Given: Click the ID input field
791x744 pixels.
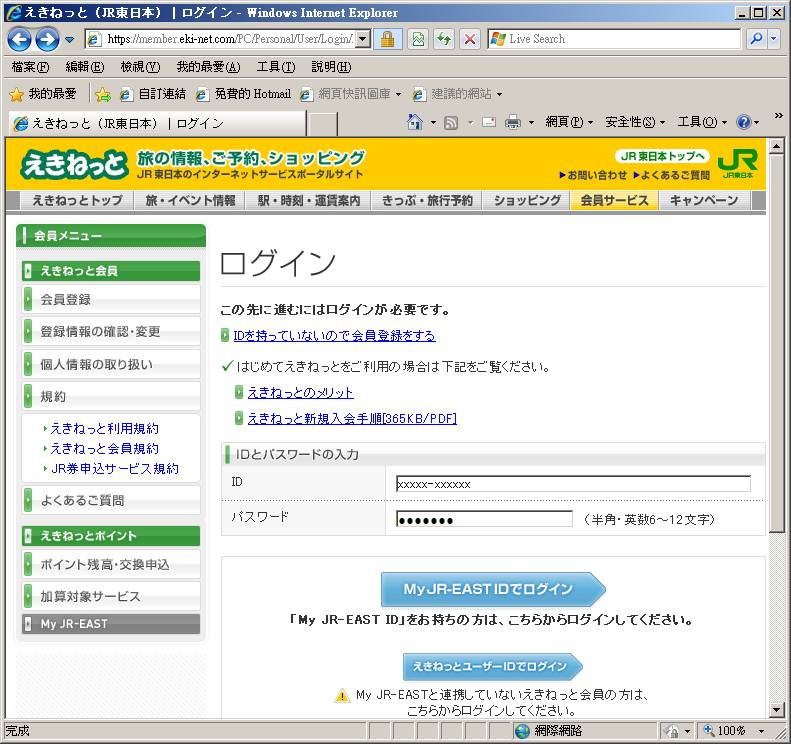Looking at the screenshot, I should [x=574, y=484].
